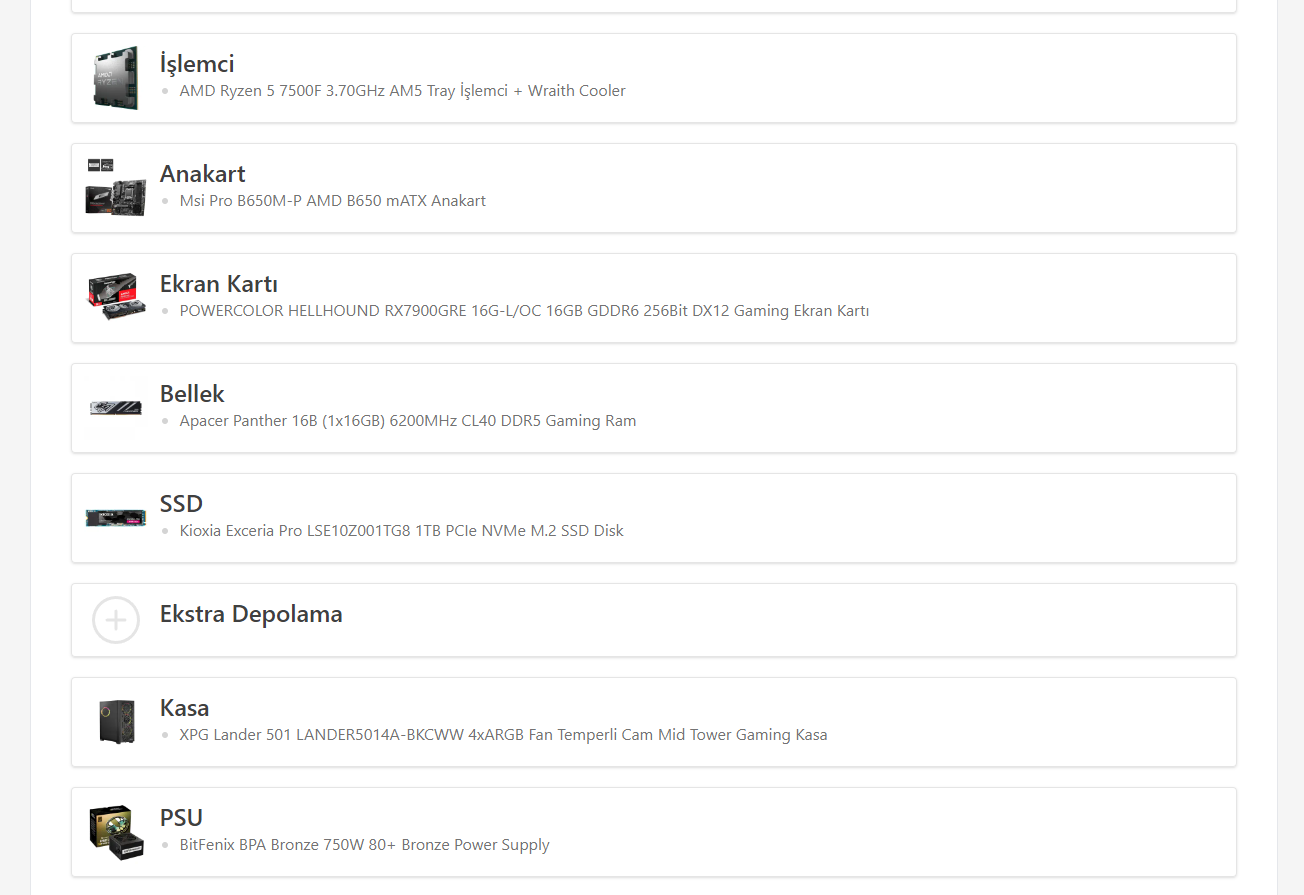Open the Ekran Kartı category heading

219,284
